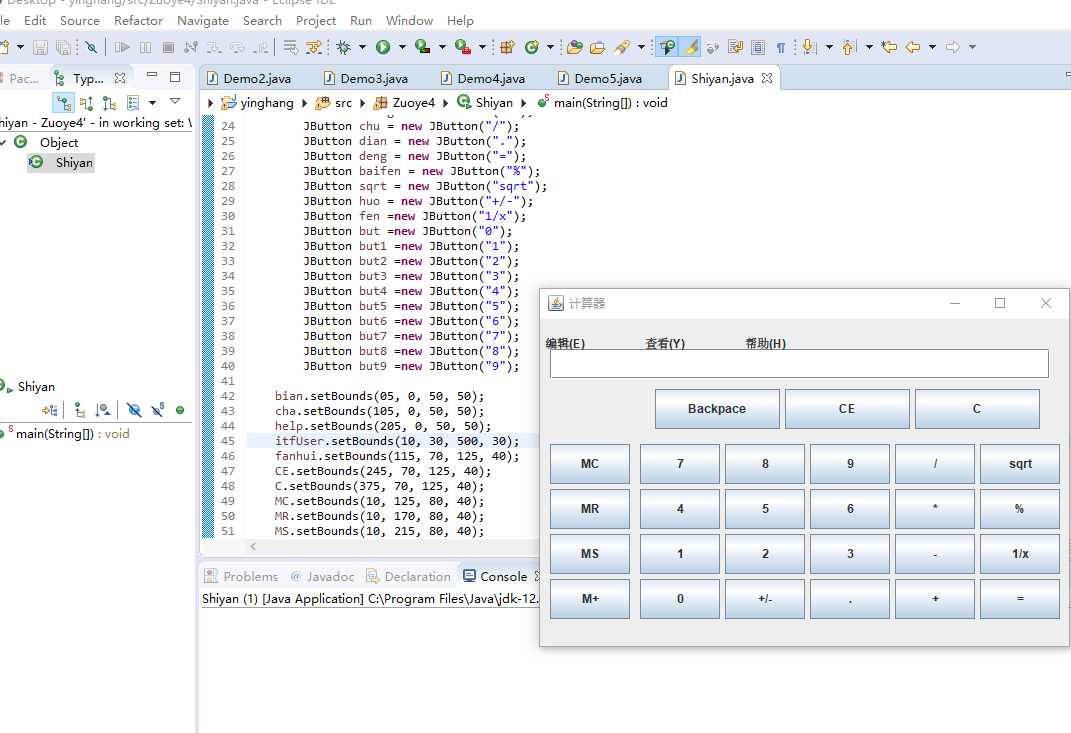Viewport: 1071px width, 733px height.
Task: Click the Skip All Breakpoints icon
Action: pyautogui.click(x=91, y=47)
